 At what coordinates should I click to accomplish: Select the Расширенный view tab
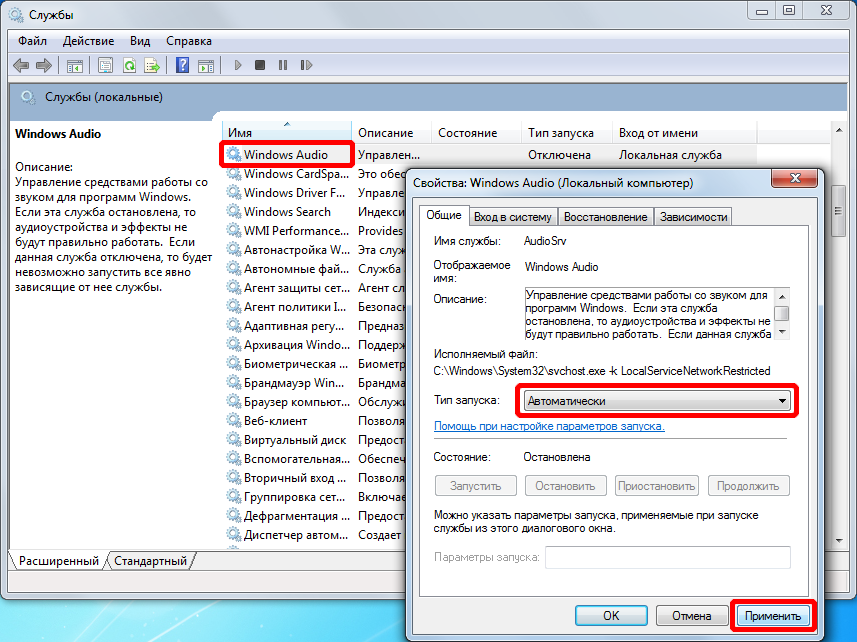tap(58, 561)
